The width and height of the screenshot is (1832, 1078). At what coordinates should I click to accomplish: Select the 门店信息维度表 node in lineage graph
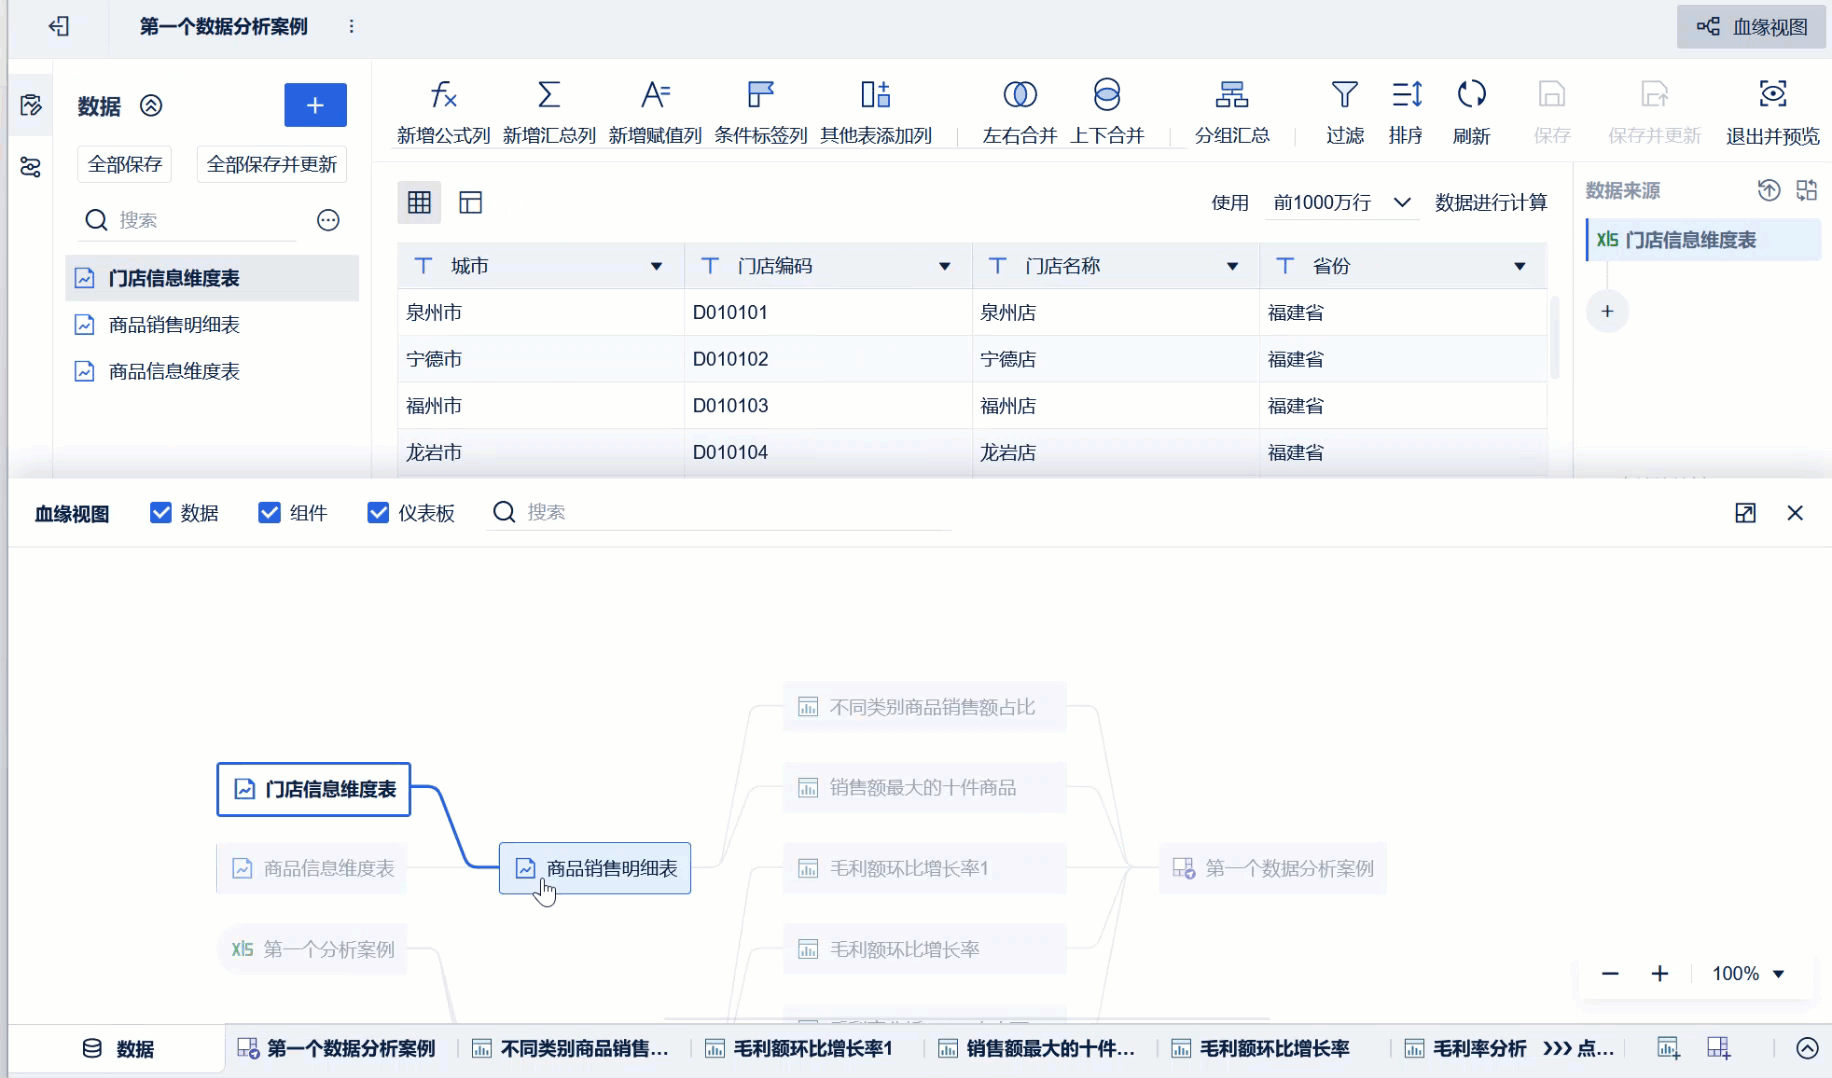pyautogui.click(x=314, y=789)
